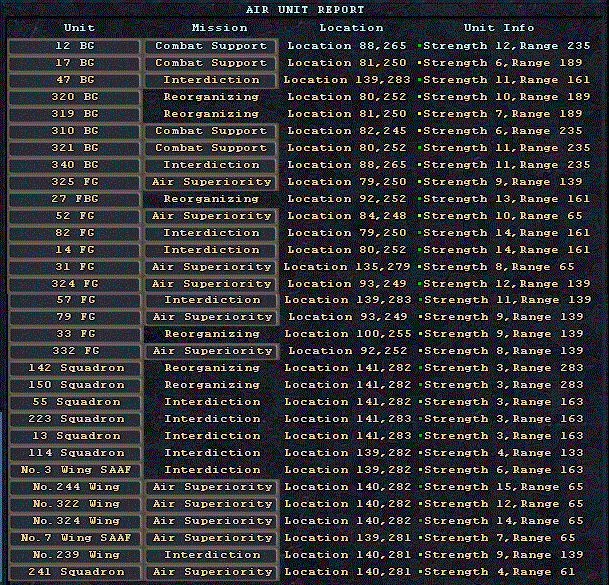Screen dimensions: 609x585
Task: Click Location 135,279 of 31 FG
Action: pyautogui.click(x=347, y=267)
